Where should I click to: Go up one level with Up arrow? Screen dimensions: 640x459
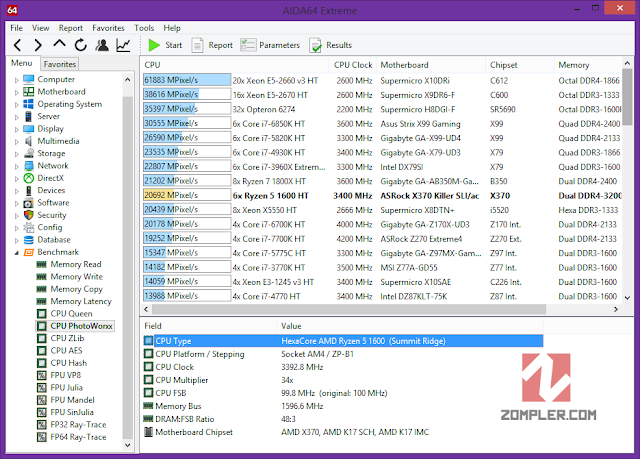point(59,44)
